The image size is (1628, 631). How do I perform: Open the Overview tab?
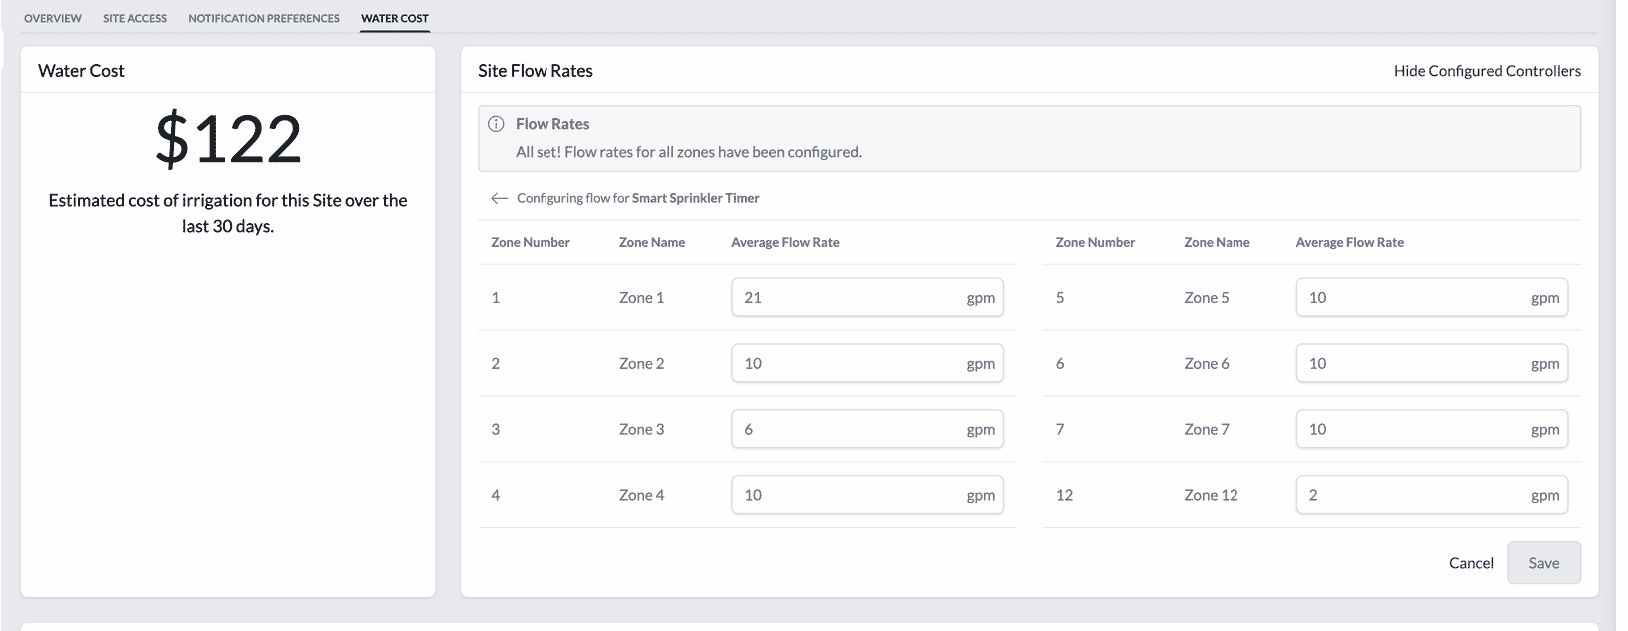point(53,18)
